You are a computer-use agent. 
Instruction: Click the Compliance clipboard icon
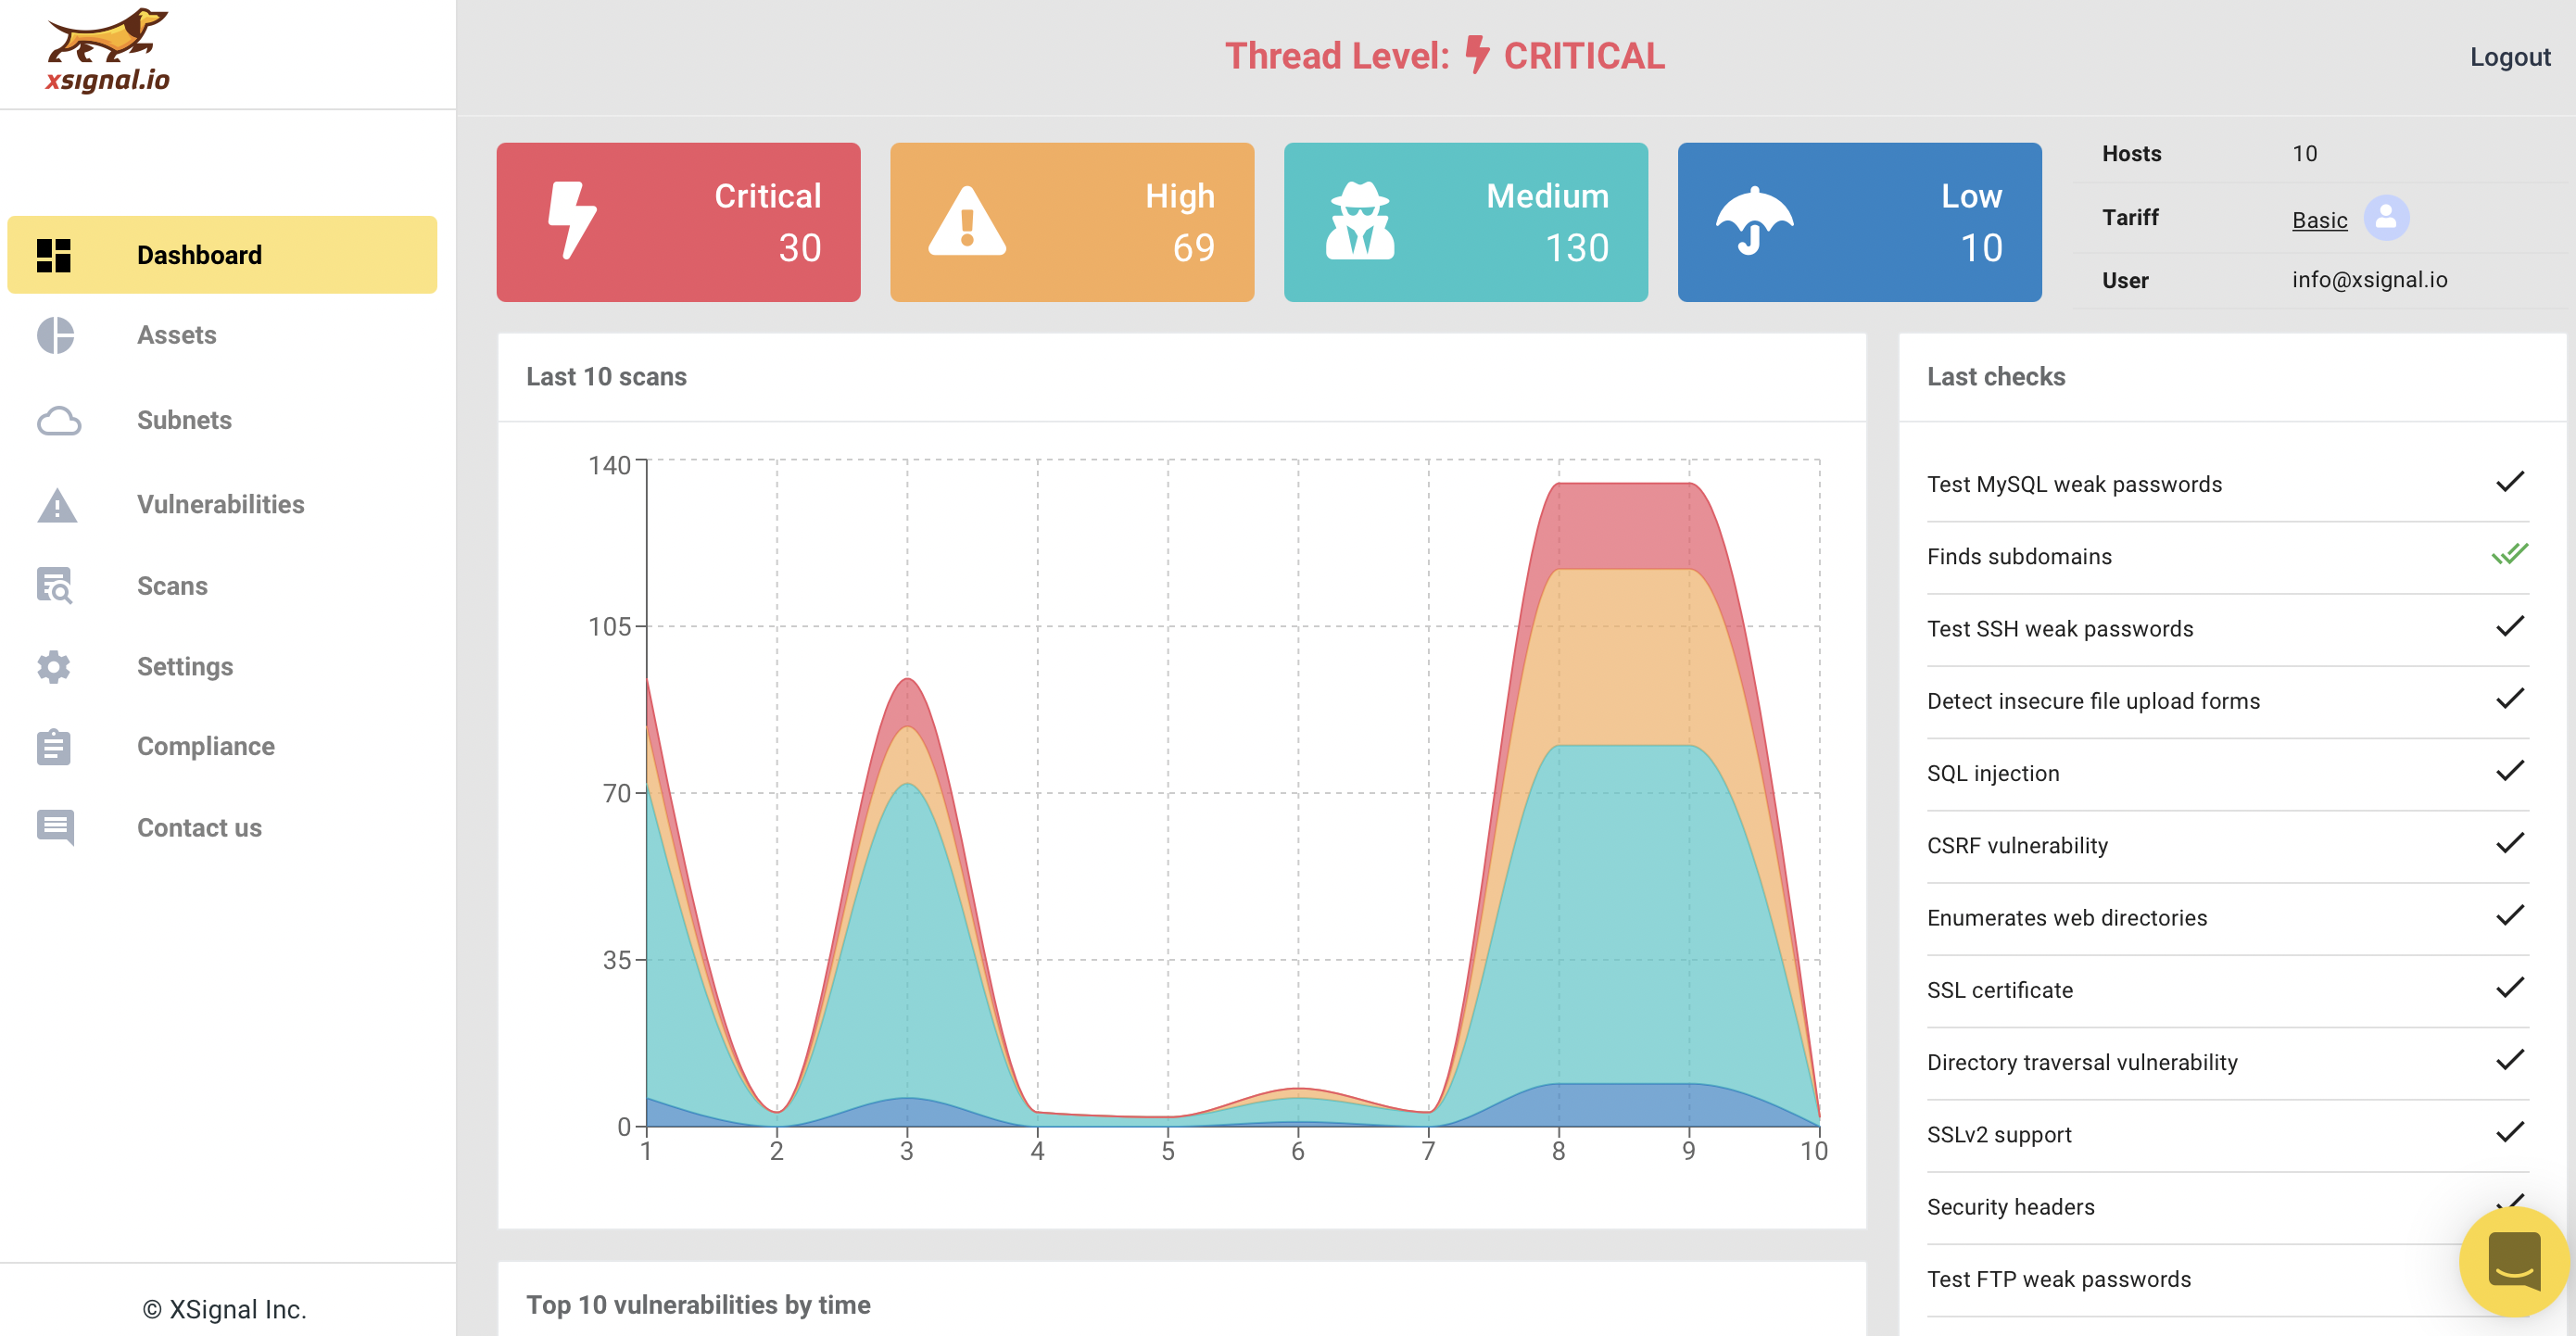(x=54, y=747)
